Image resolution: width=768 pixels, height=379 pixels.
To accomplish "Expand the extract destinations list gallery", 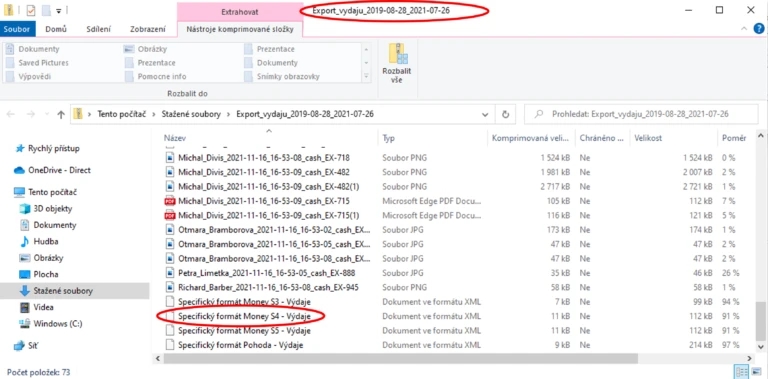I will click(x=366, y=76).
